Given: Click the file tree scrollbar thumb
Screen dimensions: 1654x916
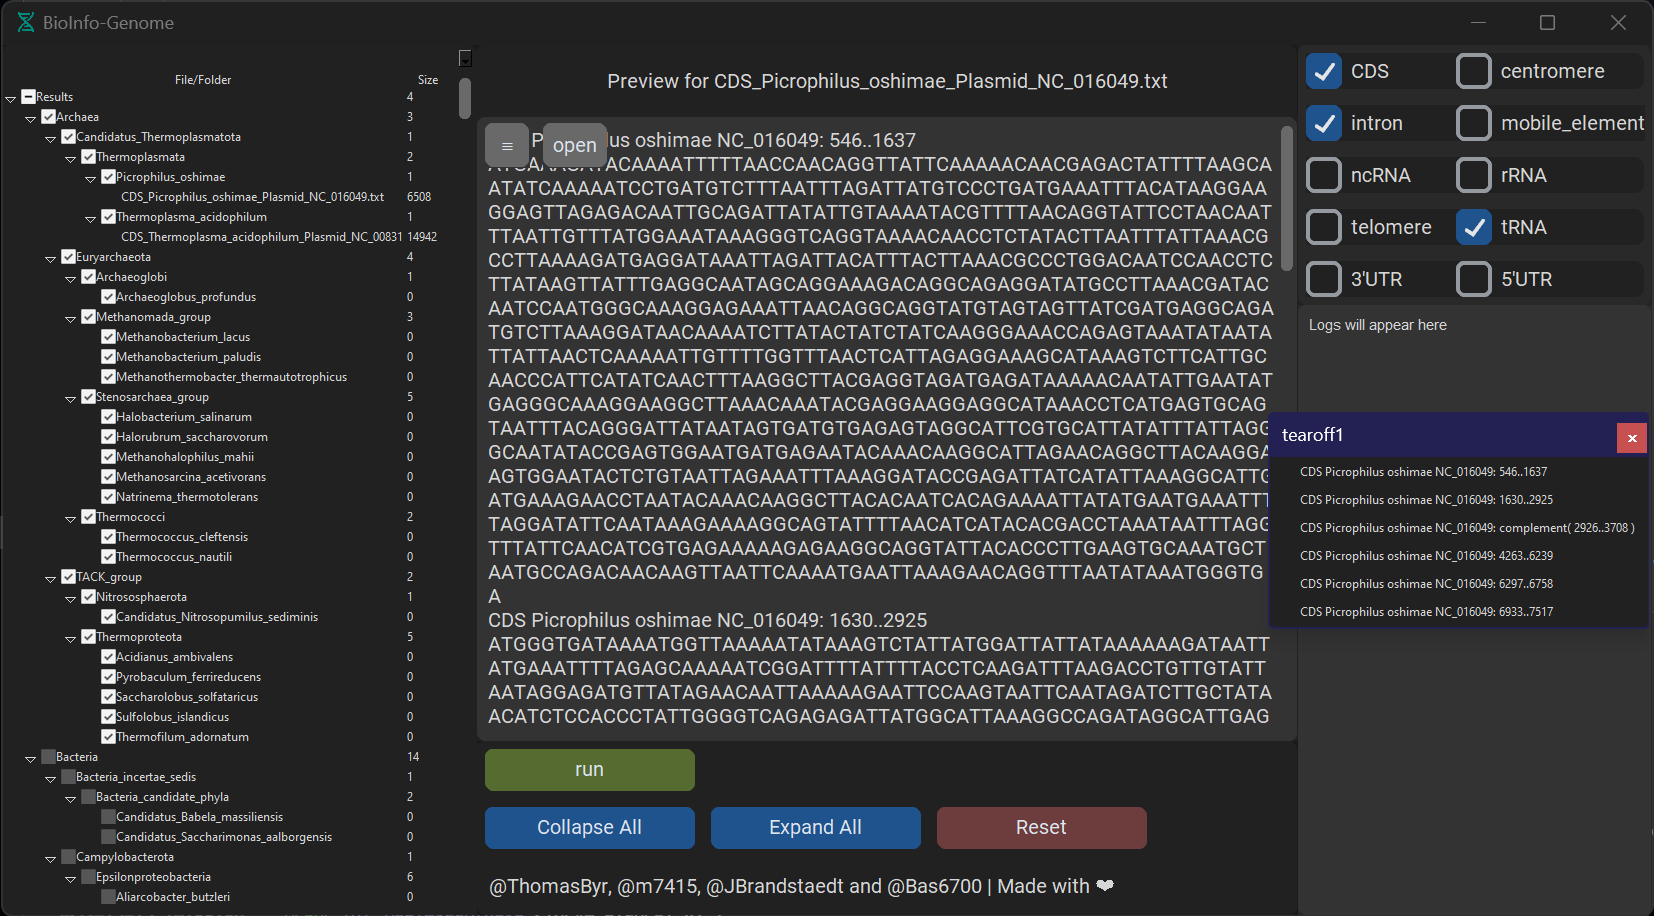Looking at the screenshot, I should [x=465, y=98].
